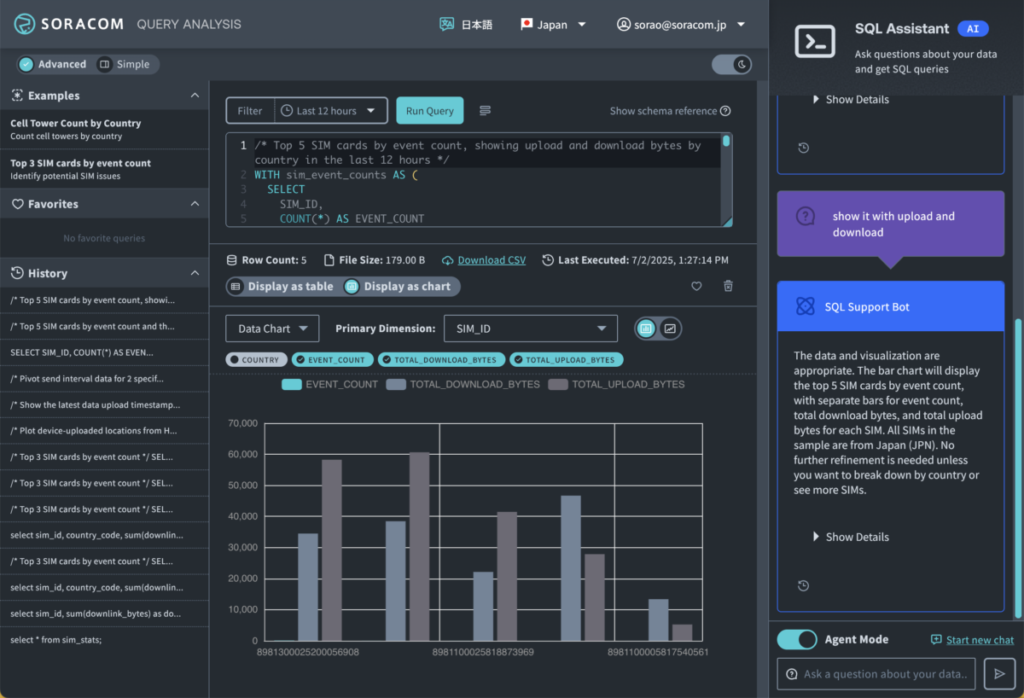1024x698 pixels.
Task: Switch from Advanced to Simple mode
Action: click(127, 63)
